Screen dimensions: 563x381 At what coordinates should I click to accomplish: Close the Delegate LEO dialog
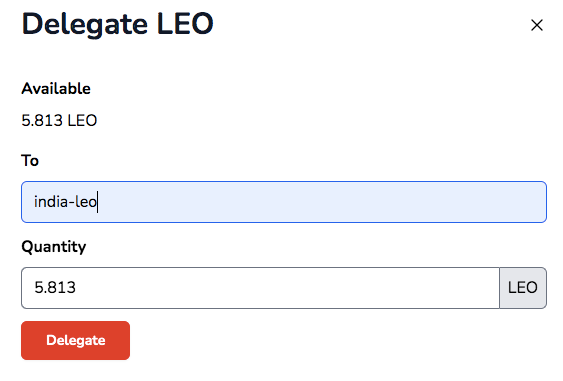click(536, 25)
